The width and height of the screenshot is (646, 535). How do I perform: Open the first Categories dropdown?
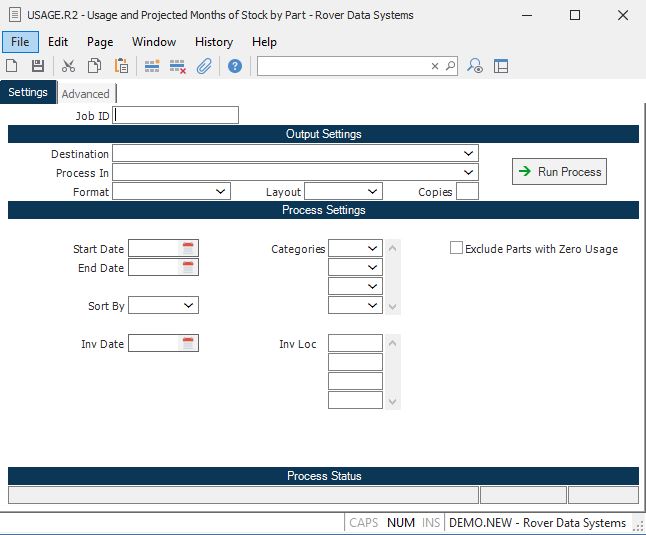372,248
